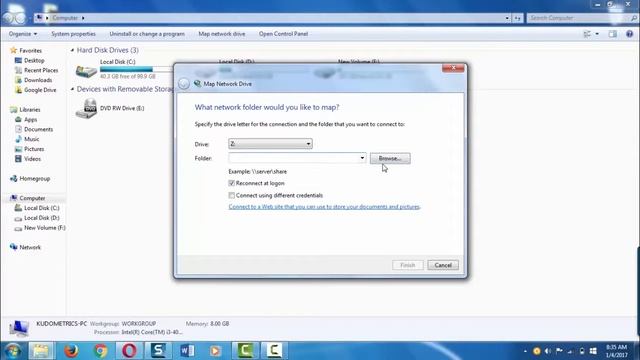Open address bar history dropdown
The width and height of the screenshot is (640, 360).
coord(507,18)
